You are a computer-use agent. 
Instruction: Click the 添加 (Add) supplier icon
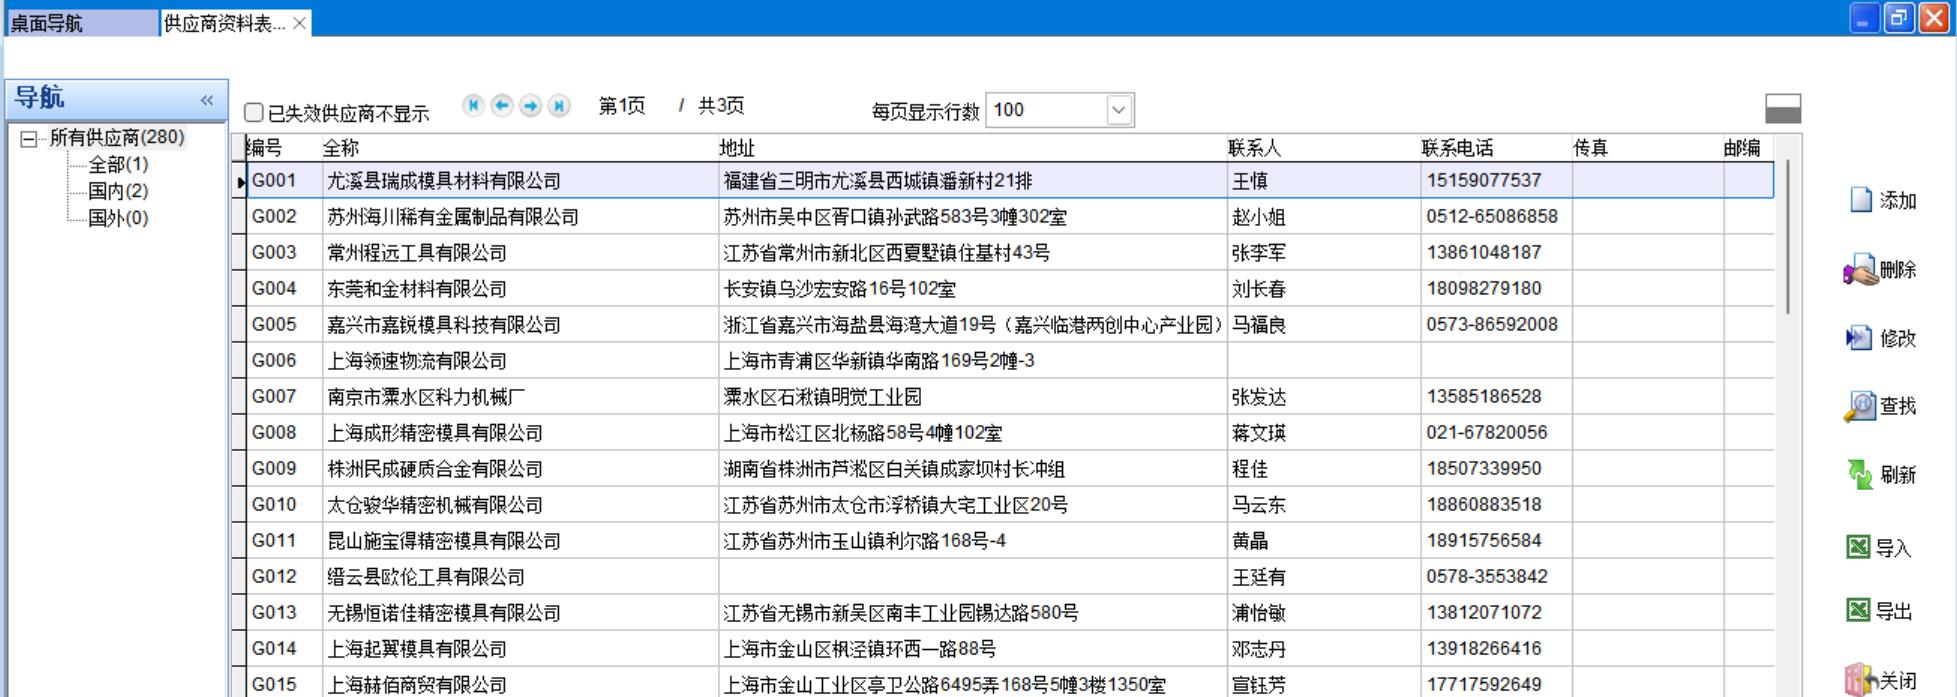pos(1861,200)
